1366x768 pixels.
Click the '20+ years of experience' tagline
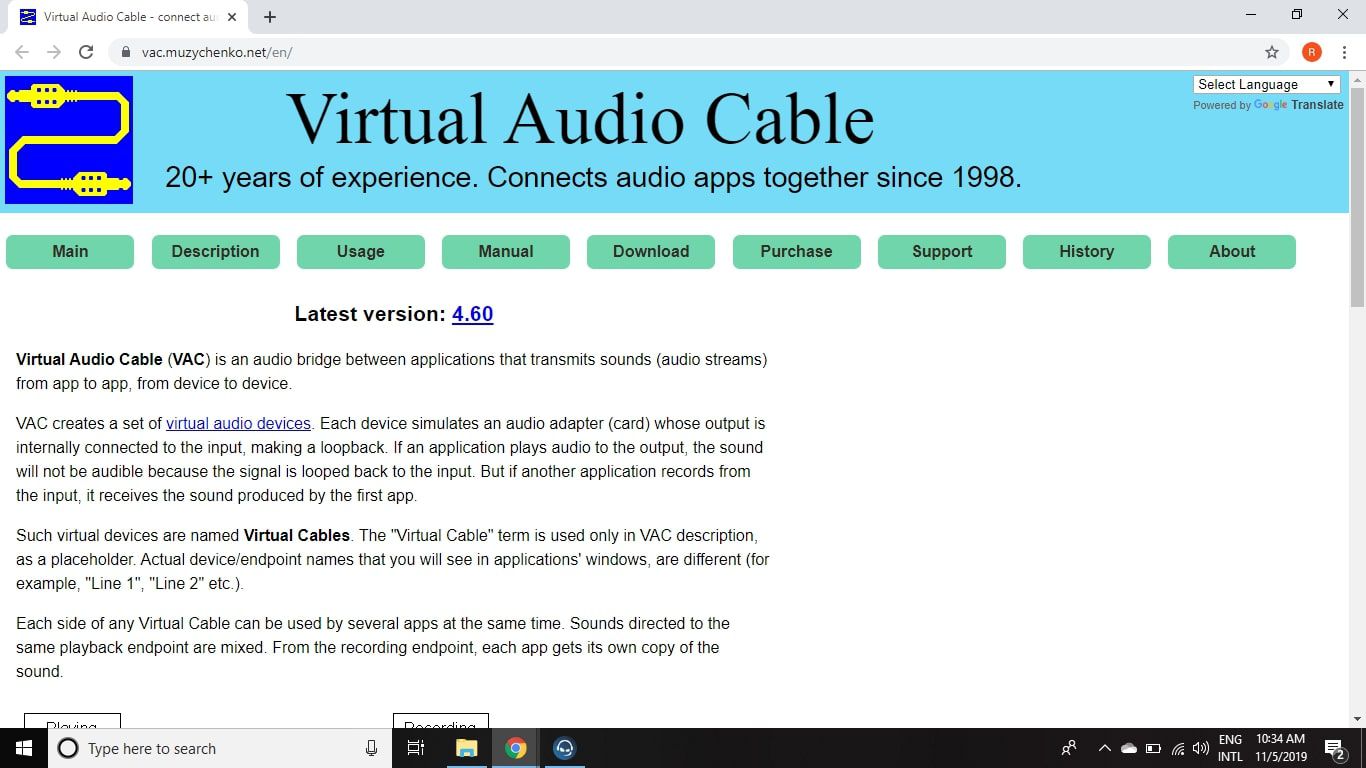(x=593, y=178)
